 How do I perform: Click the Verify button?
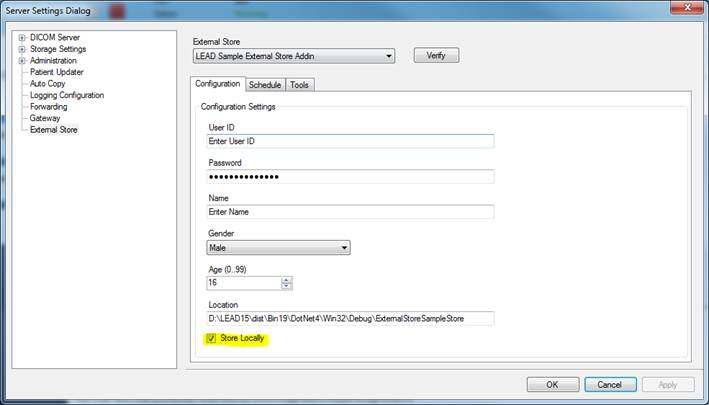(x=435, y=56)
